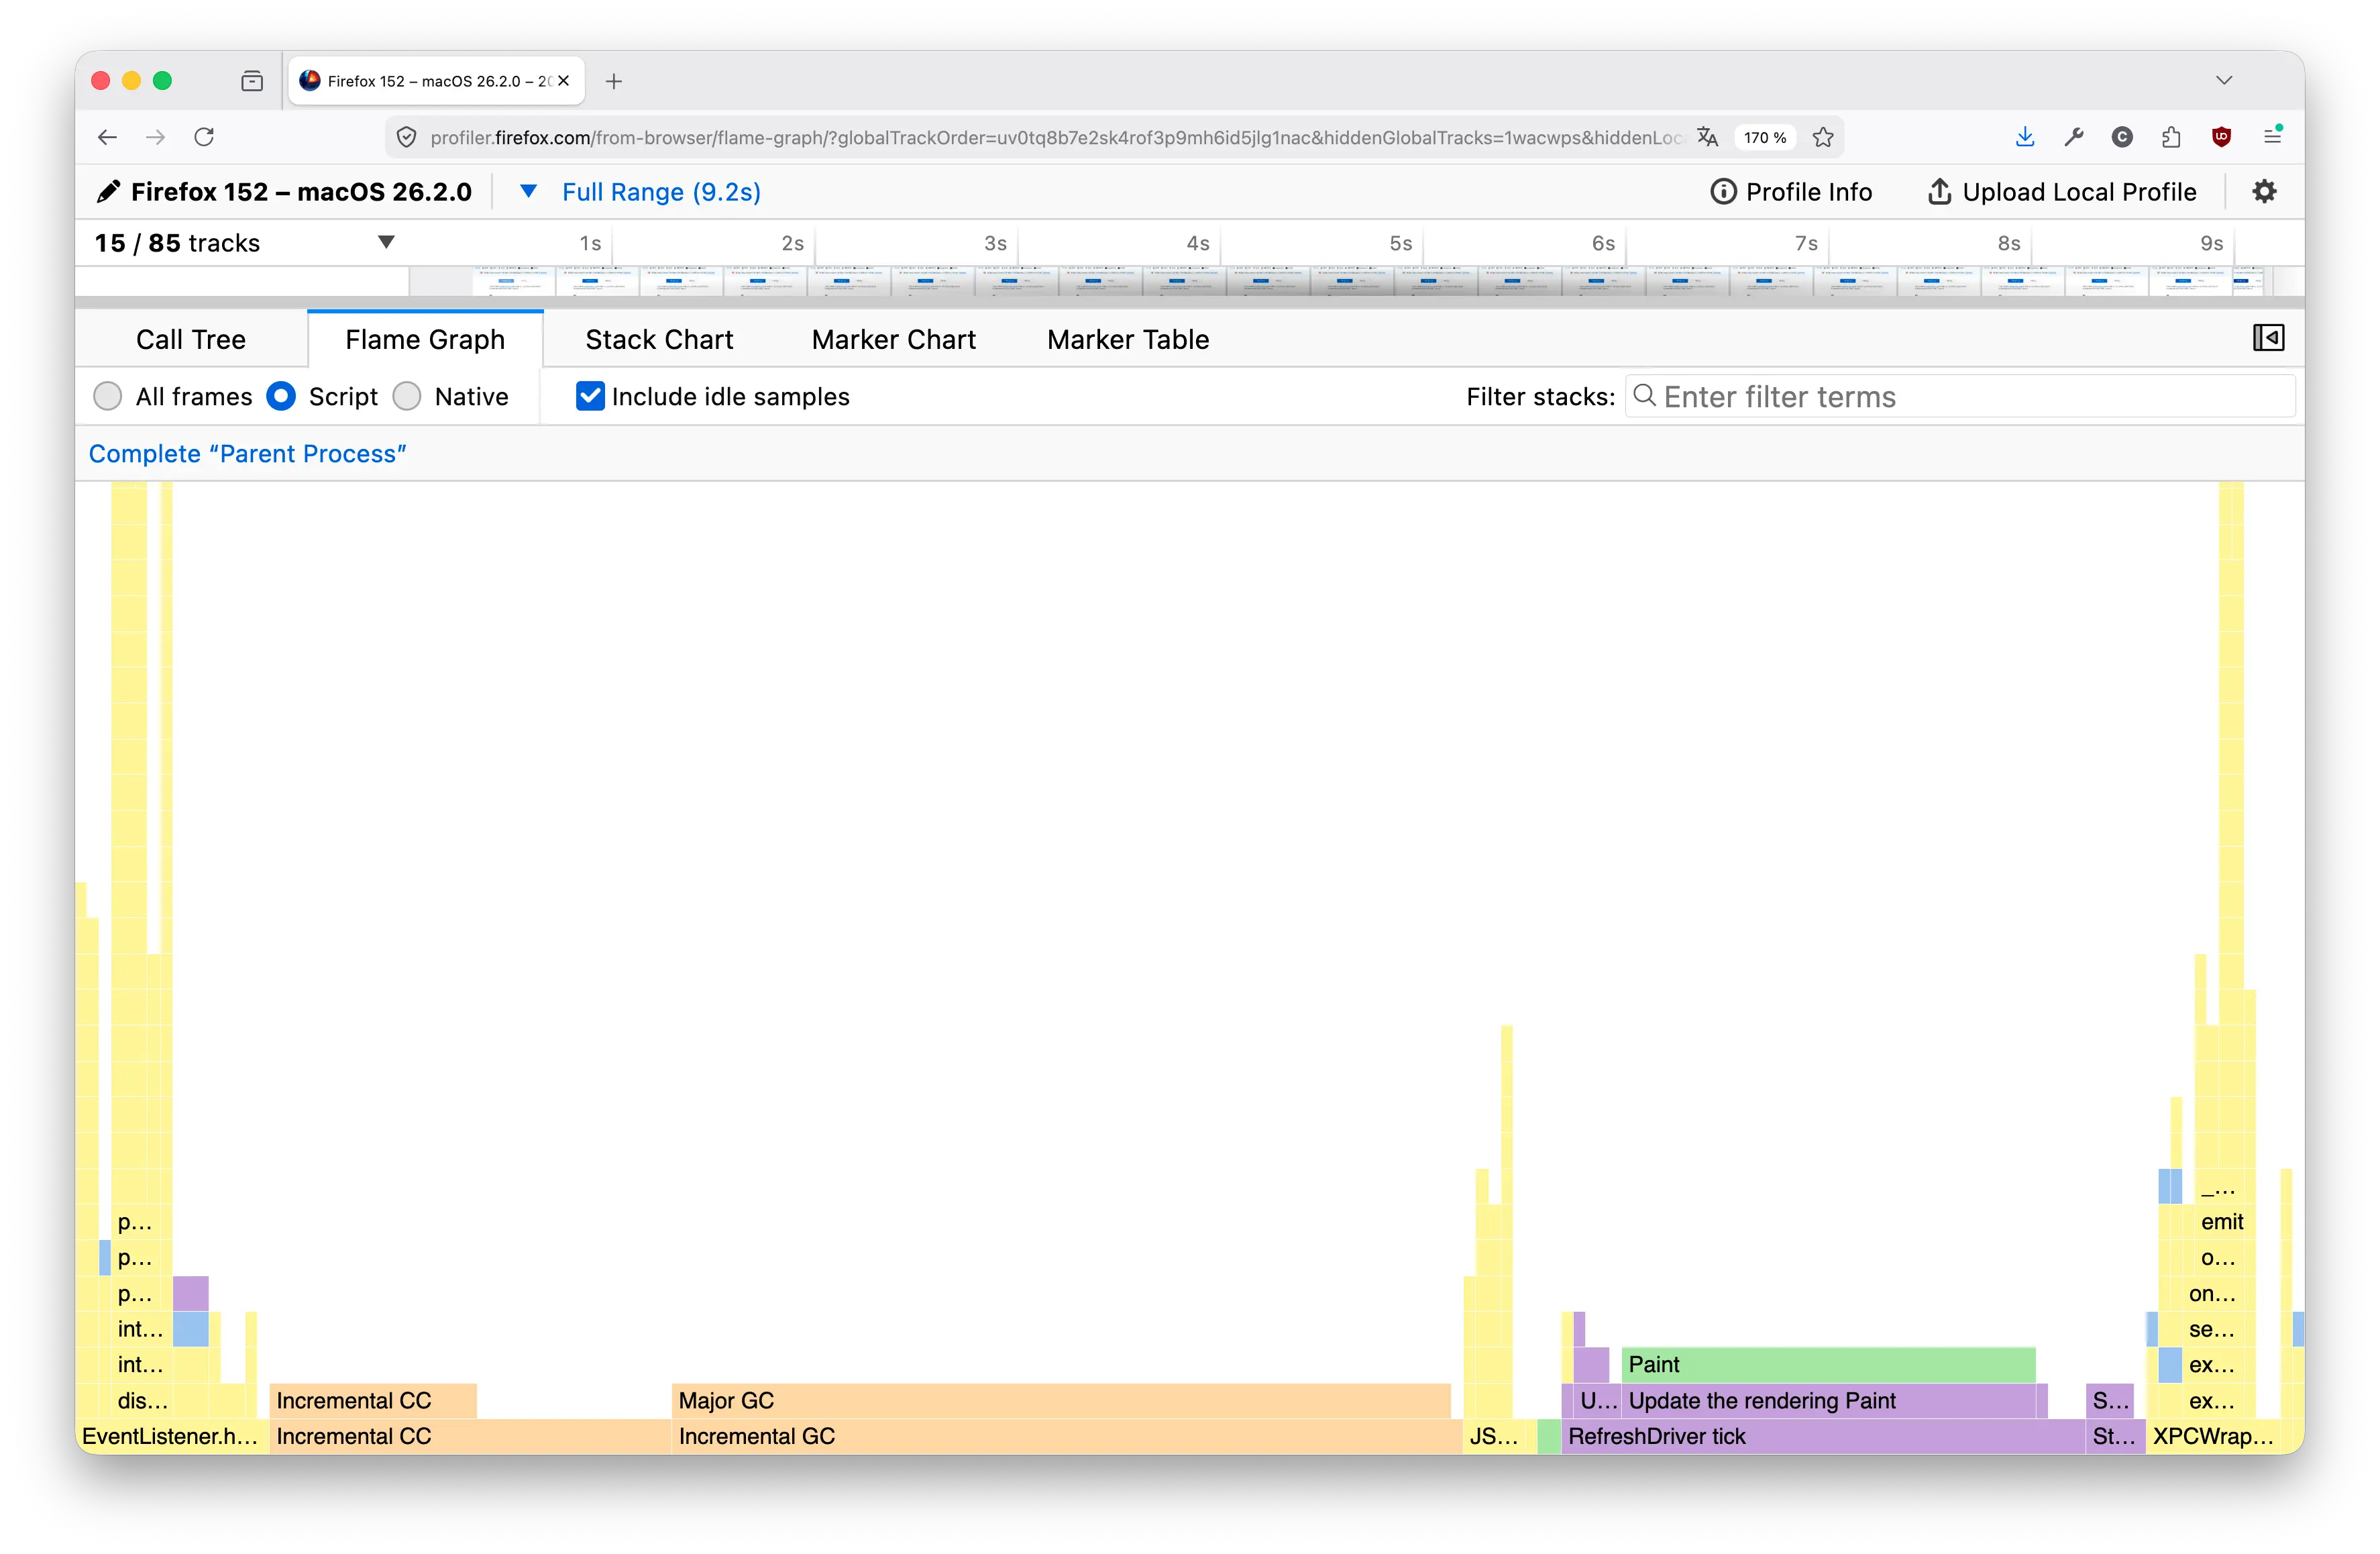Image resolution: width=2380 pixels, height=1554 pixels.
Task: Select the EventListener.h… flame box
Action: [172, 1436]
